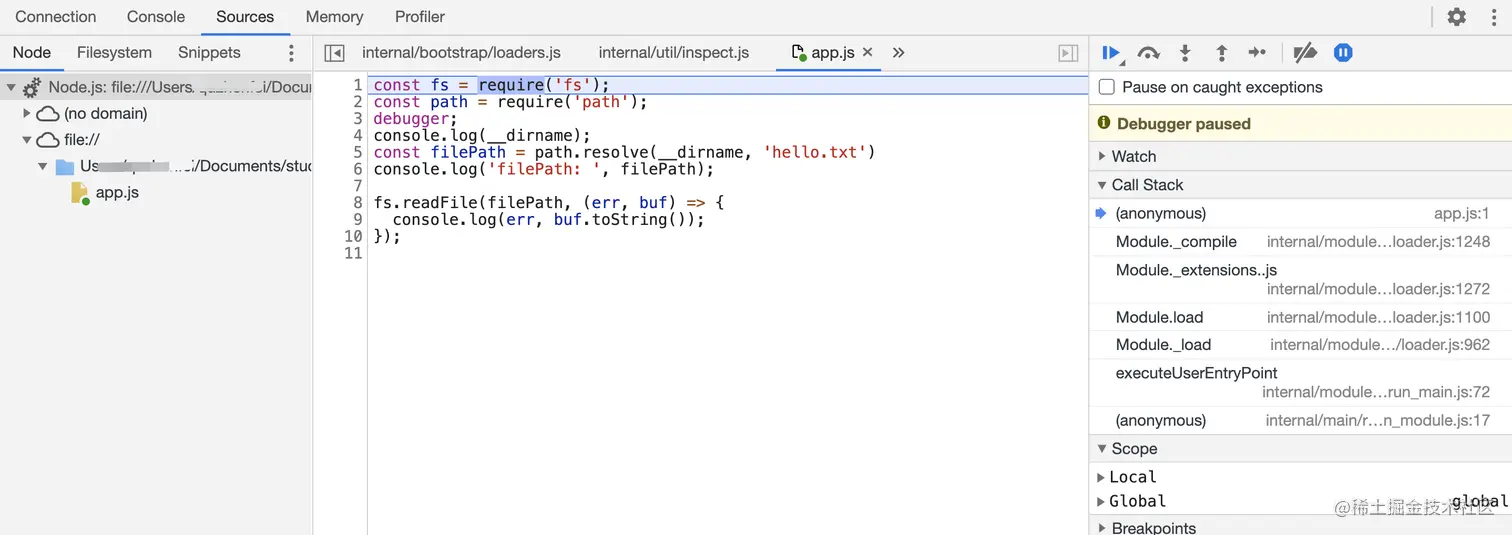Open internal/bootstrap/loaders.js file tab

(461, 53)
